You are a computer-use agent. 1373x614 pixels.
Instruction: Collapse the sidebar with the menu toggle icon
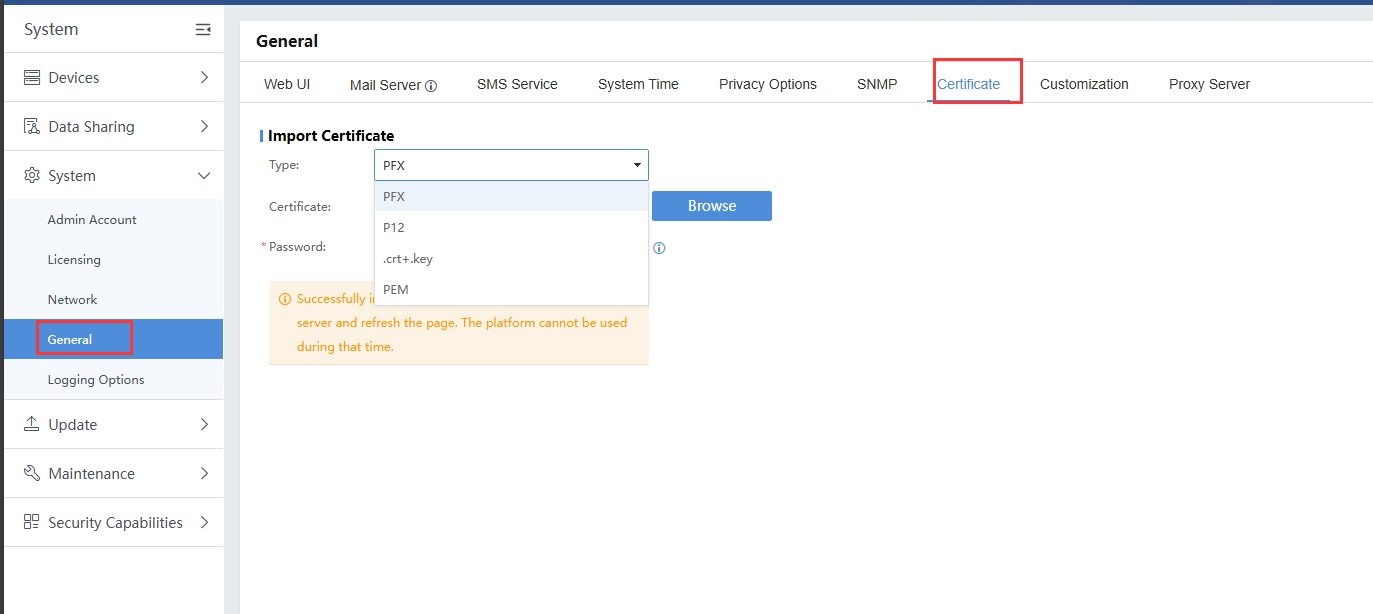pyautogui.click(x=203, y=30)
